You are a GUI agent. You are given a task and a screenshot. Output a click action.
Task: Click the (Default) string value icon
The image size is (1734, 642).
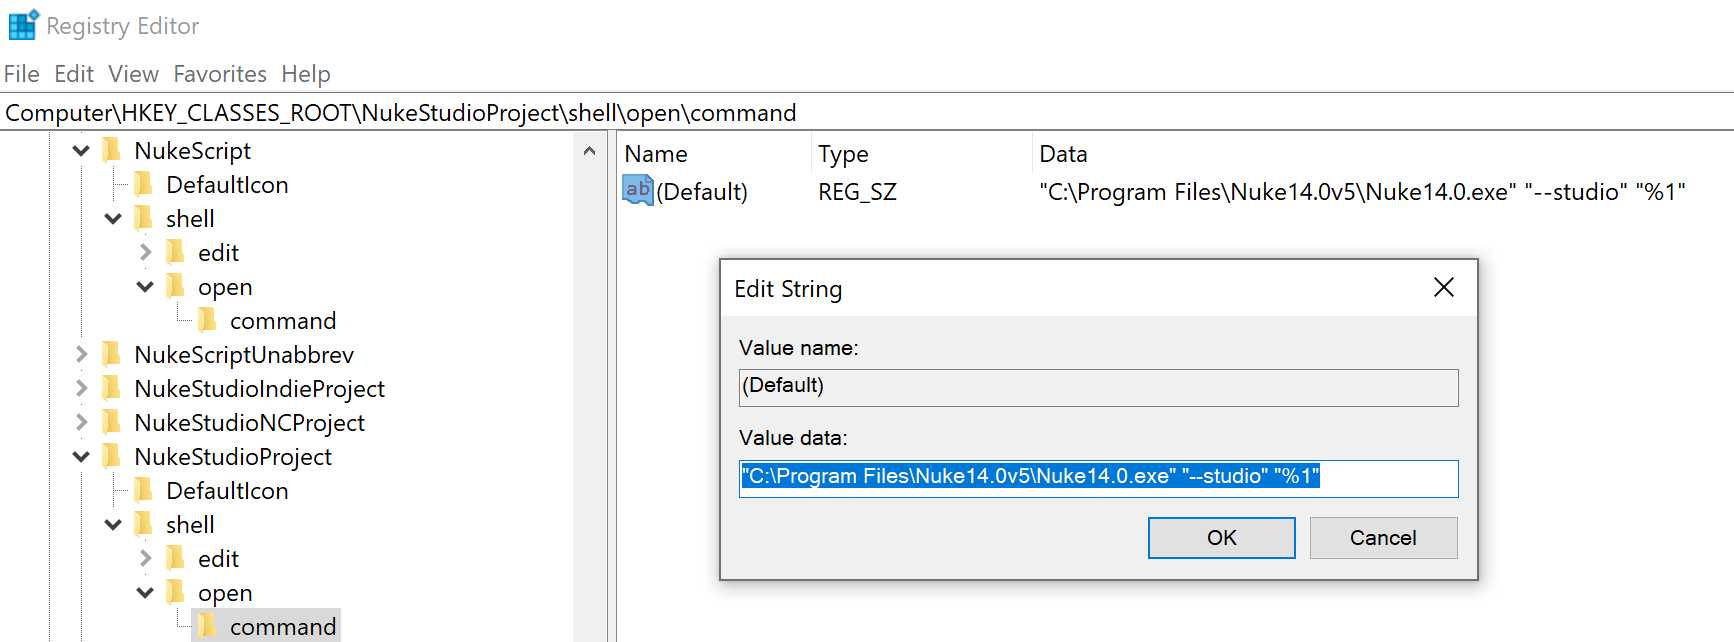point(637,190)
